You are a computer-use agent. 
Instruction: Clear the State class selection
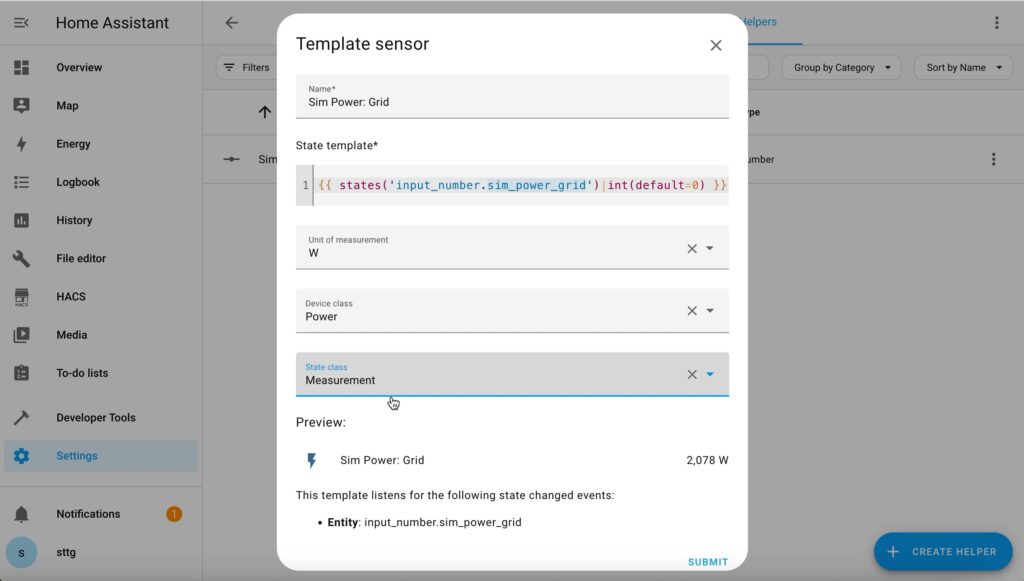pos(692,375)
